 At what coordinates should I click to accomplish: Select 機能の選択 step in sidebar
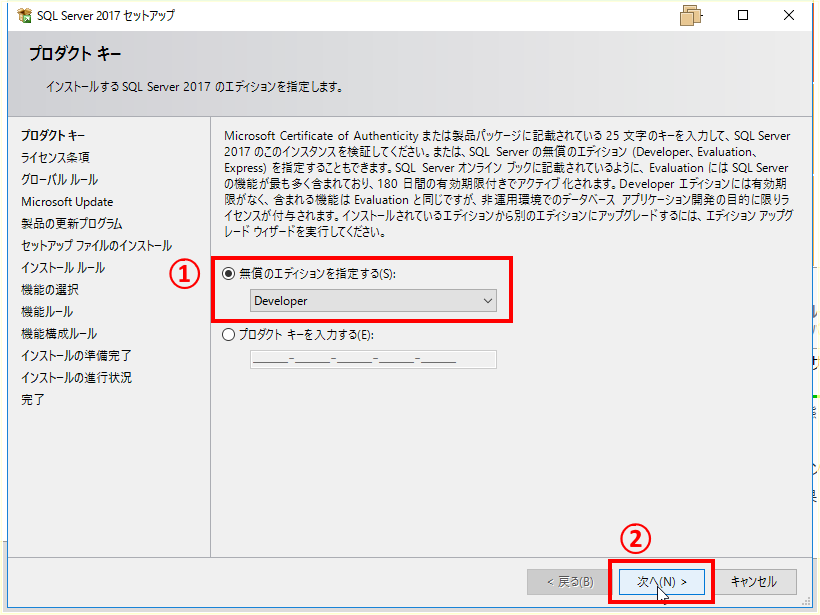[50, 290]
